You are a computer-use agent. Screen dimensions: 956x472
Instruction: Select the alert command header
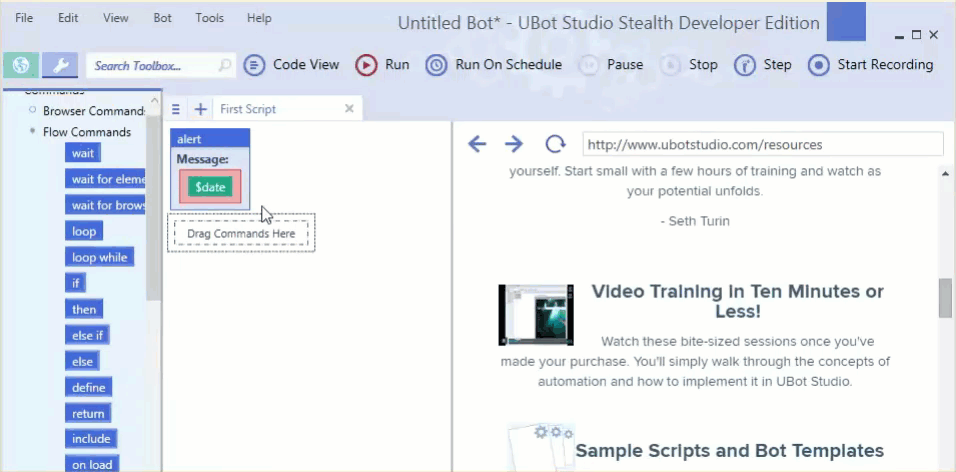210,139
